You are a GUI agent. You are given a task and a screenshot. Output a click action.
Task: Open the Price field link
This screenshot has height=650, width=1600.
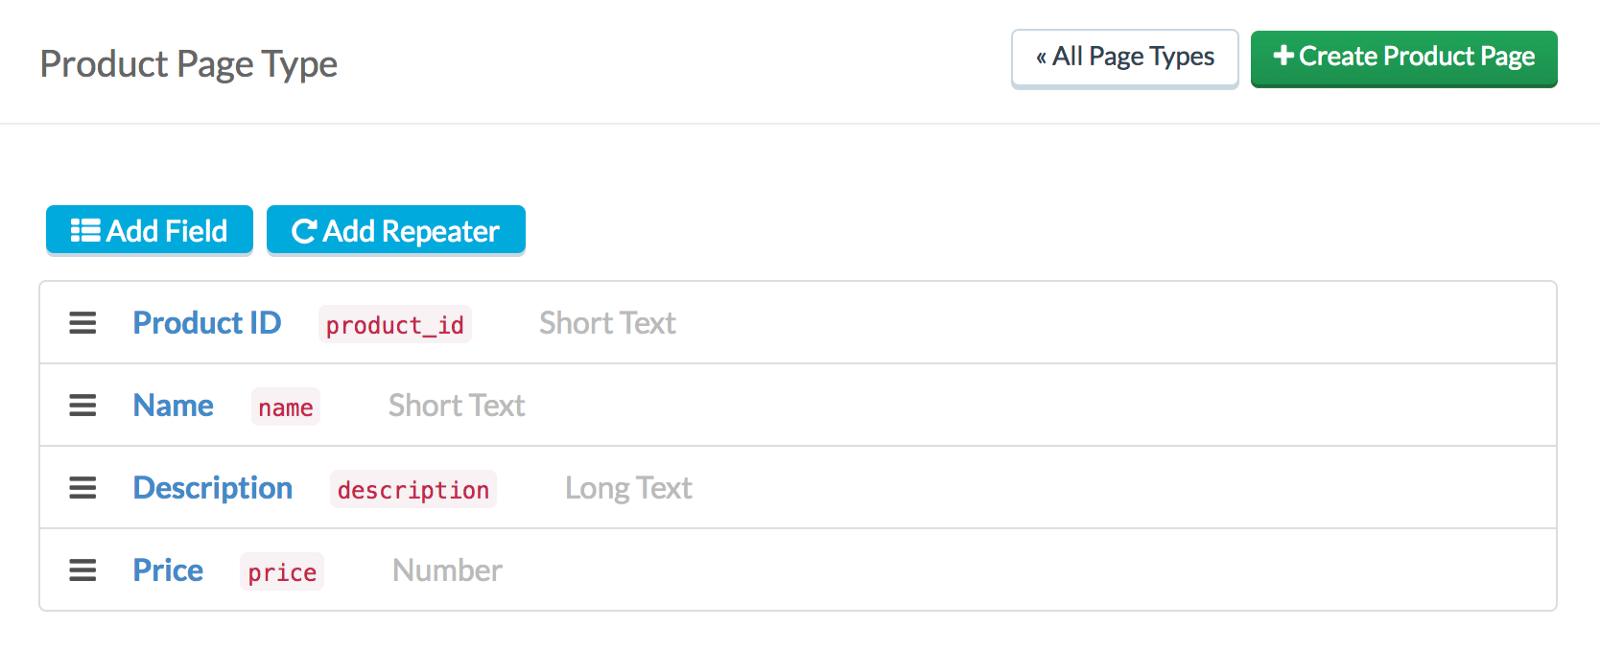(x=168, y=570)
